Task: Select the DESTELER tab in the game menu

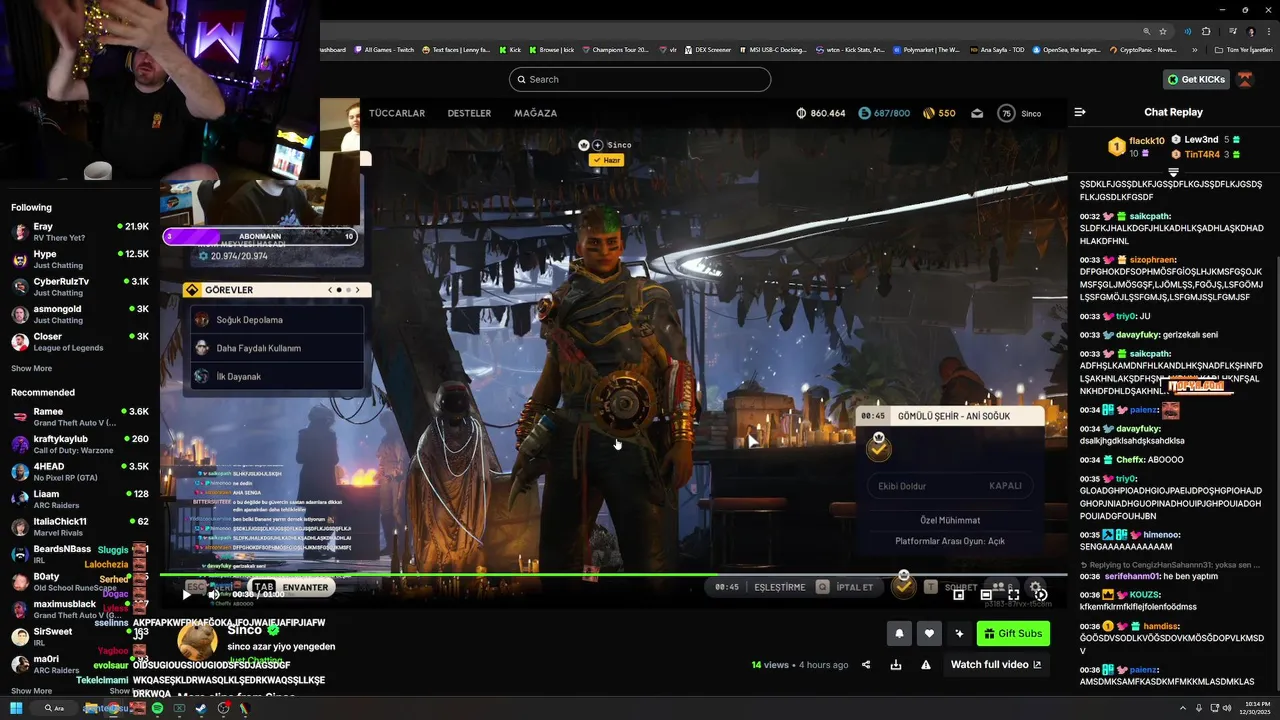Action: pyautogui.click(x=469, y=113)
